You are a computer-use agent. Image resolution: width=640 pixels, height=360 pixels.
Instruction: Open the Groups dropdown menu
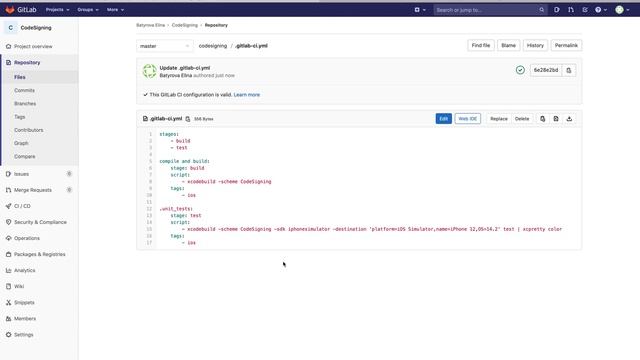[88, 9]
